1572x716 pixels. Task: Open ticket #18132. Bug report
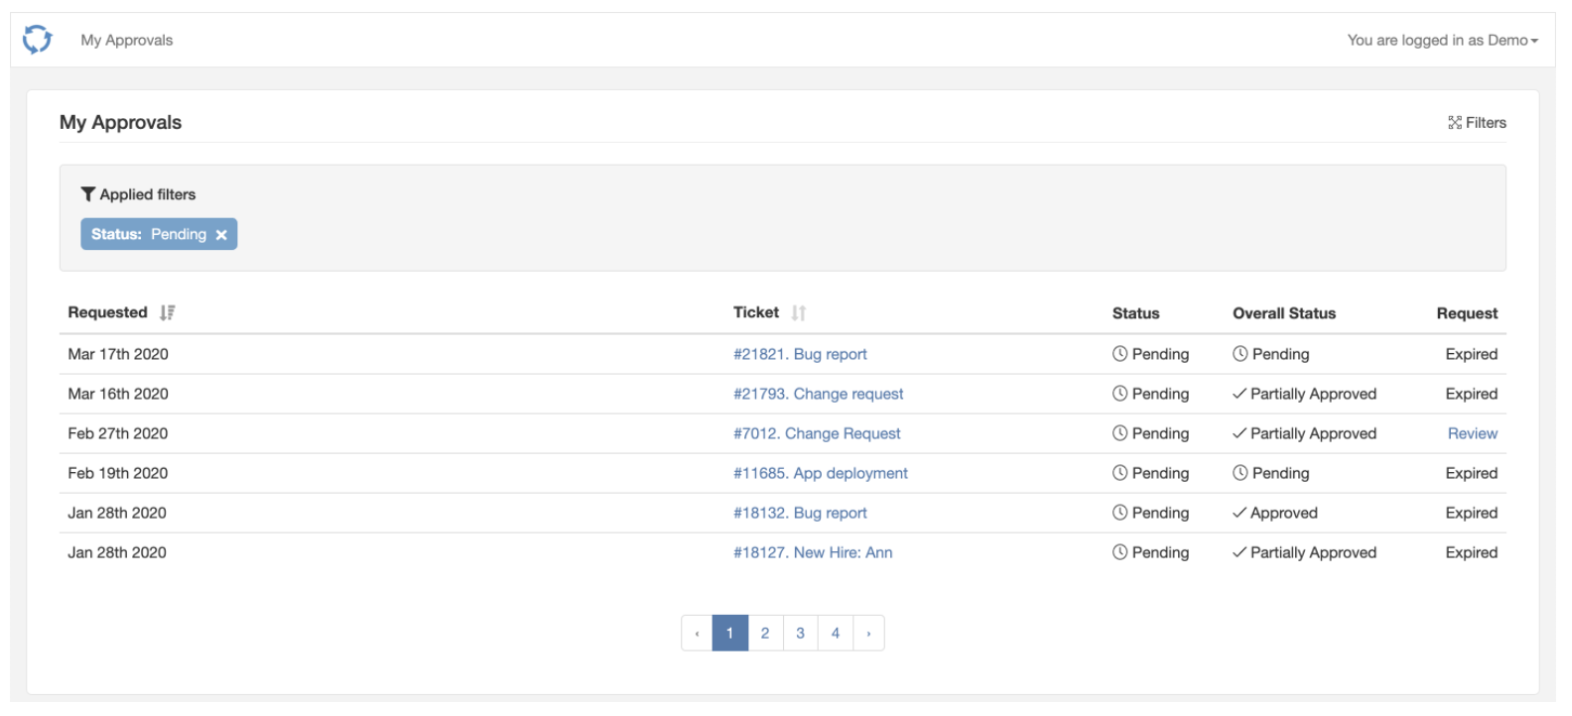[x=800, y=513]
